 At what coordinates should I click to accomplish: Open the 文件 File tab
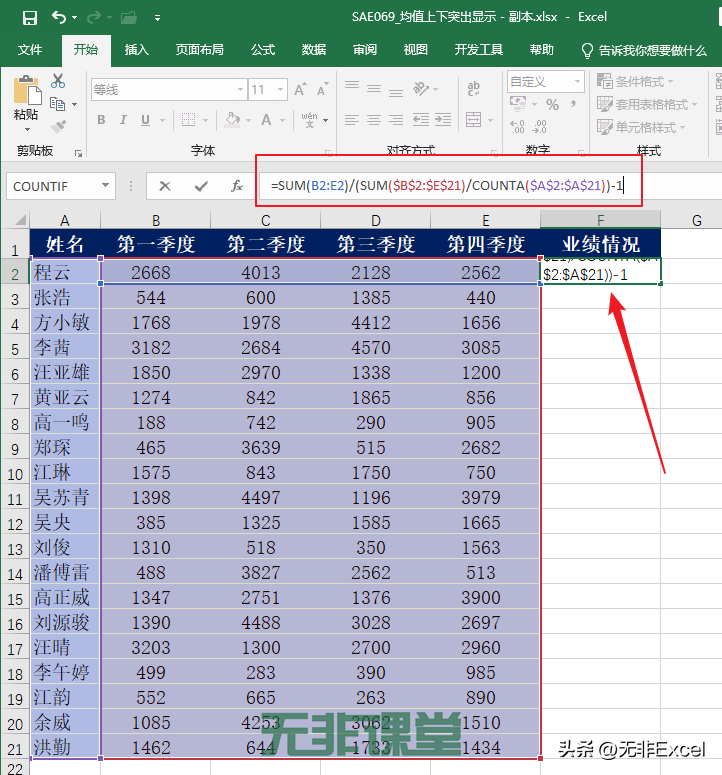pyautogui.click(x=30, y=50)
